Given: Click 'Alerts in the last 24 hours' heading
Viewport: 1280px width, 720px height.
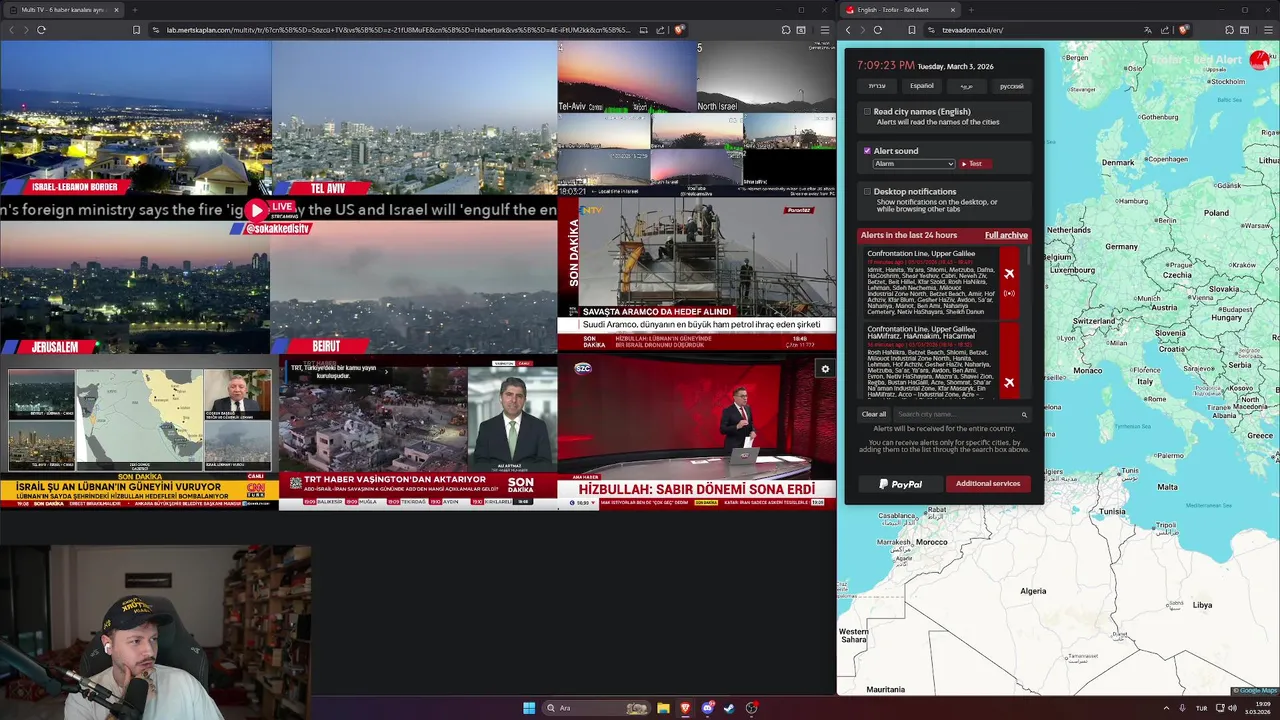Looking at the screenshot, I should coord(909,235).
